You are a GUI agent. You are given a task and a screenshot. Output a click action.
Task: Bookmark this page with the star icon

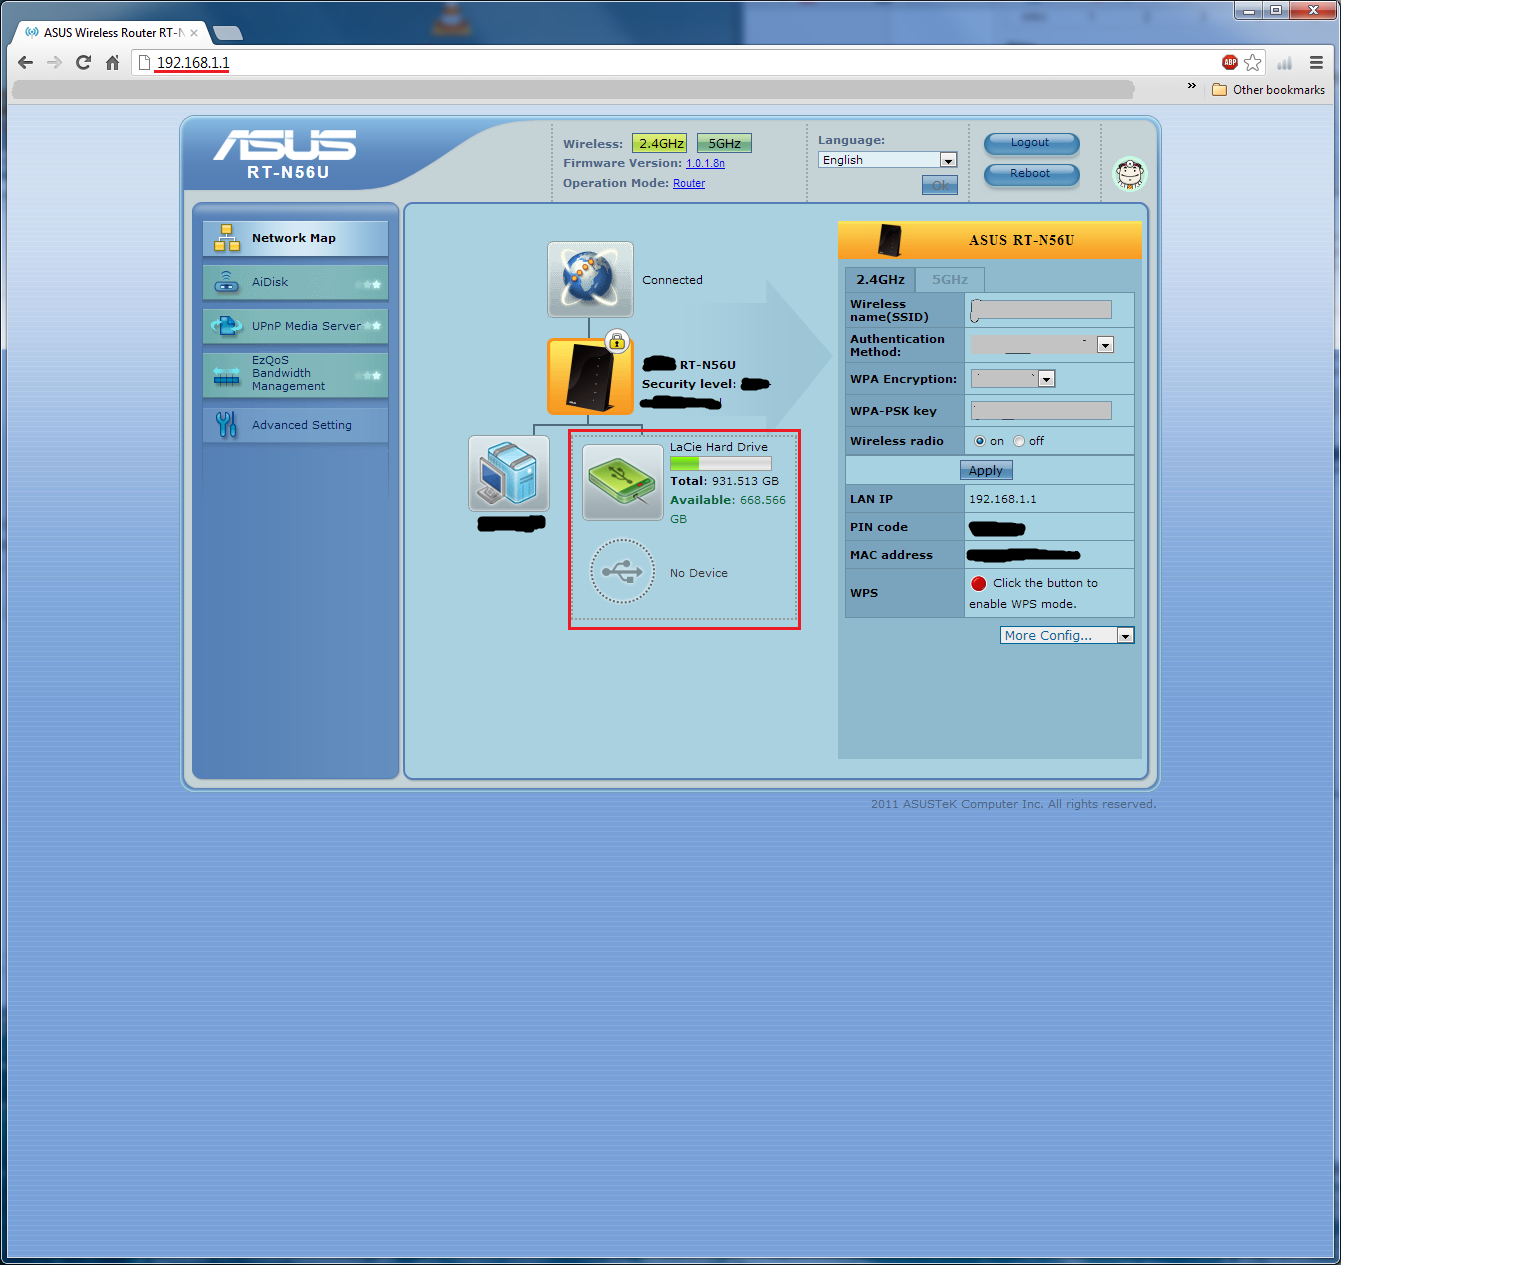[1253, 62]
